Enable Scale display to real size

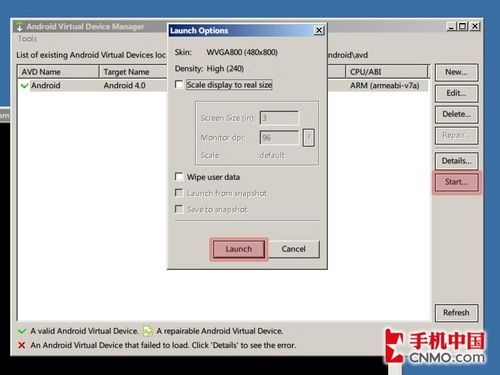pyautogui.click(x=179, y=84)
